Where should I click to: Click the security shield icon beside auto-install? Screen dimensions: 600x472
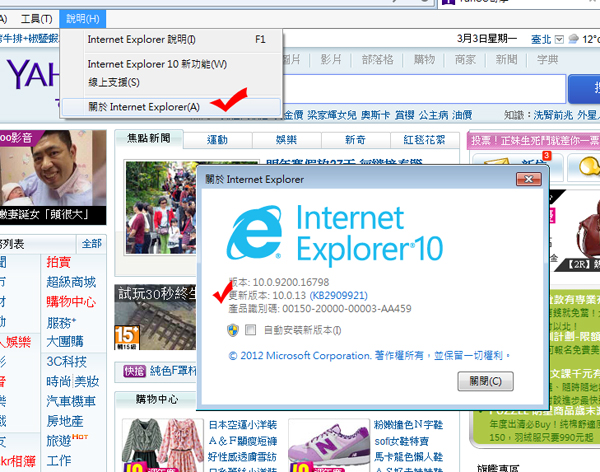(x=233, y=330)
